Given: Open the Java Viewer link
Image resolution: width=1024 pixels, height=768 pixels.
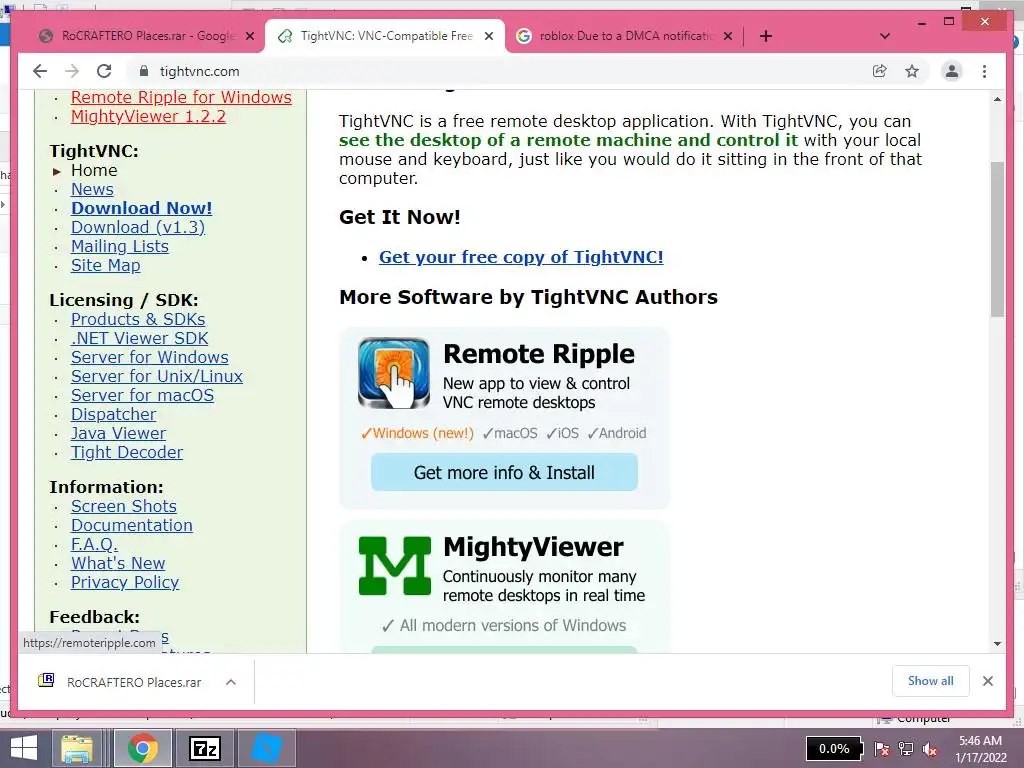Looking at the screenshot, I should pos(118,433).
